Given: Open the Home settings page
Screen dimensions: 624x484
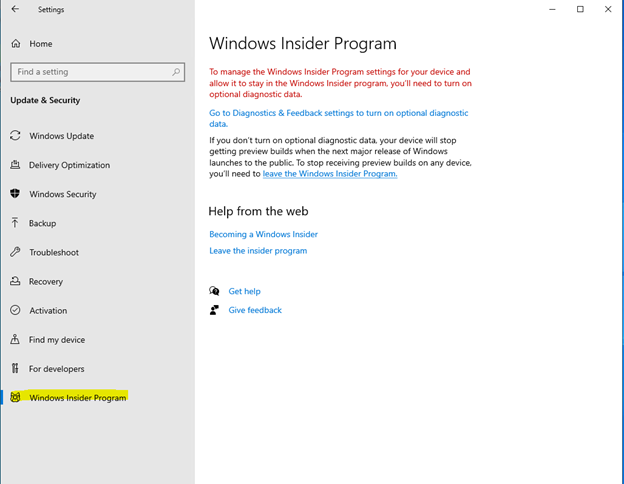Looking at the screenshot, I should pos(41,44).
